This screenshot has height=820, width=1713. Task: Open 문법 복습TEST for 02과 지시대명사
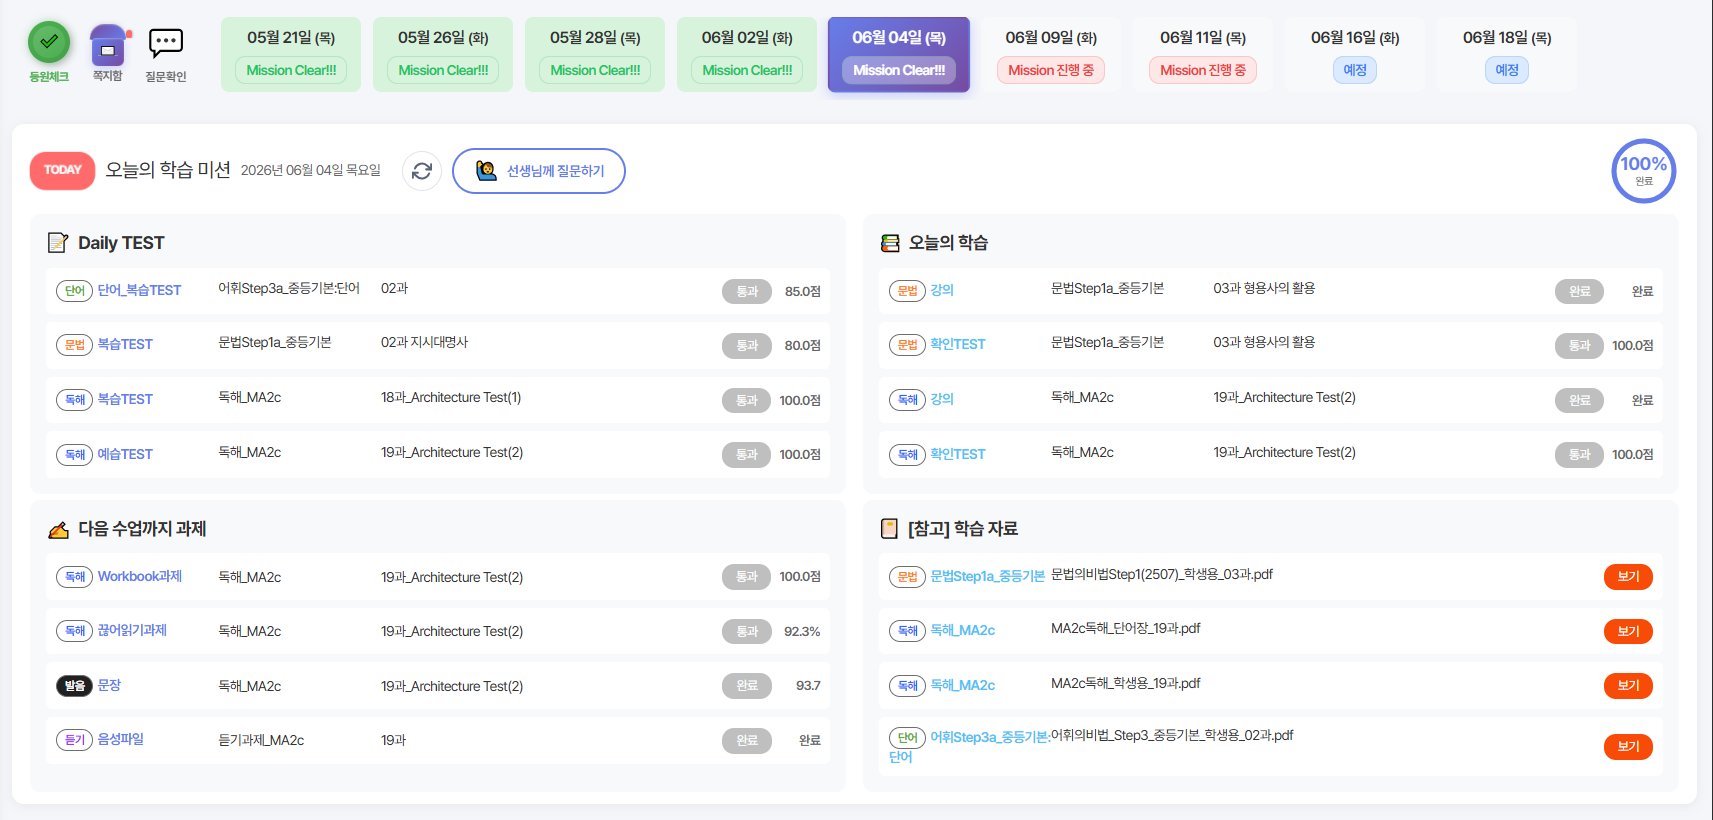point(125,344)
